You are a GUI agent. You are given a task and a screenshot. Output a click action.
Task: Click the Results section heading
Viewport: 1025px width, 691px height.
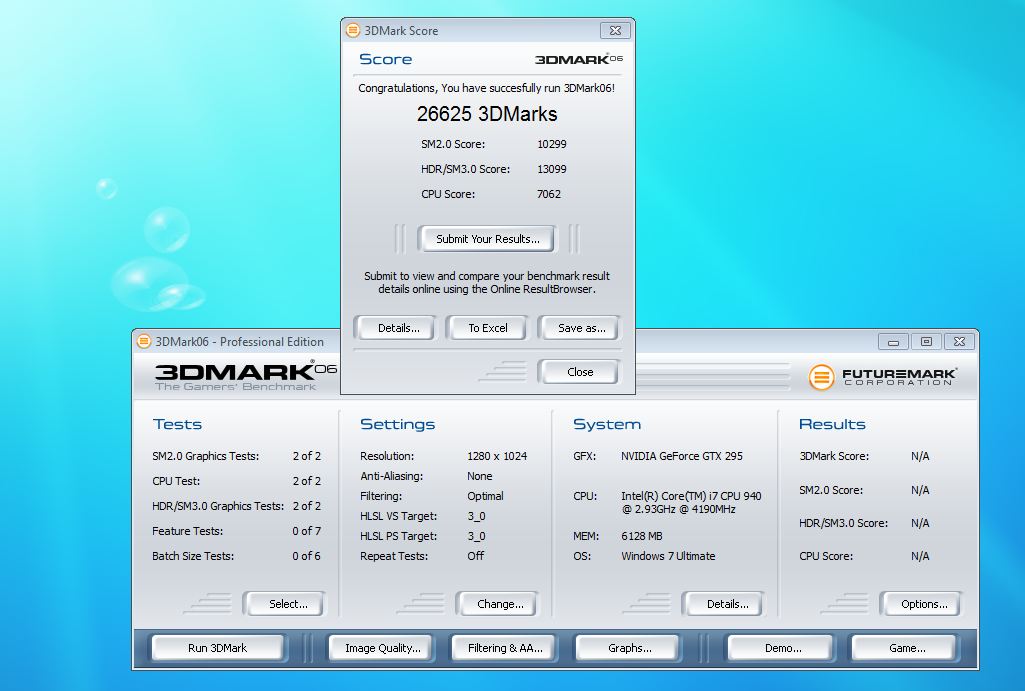click(832, 424)
